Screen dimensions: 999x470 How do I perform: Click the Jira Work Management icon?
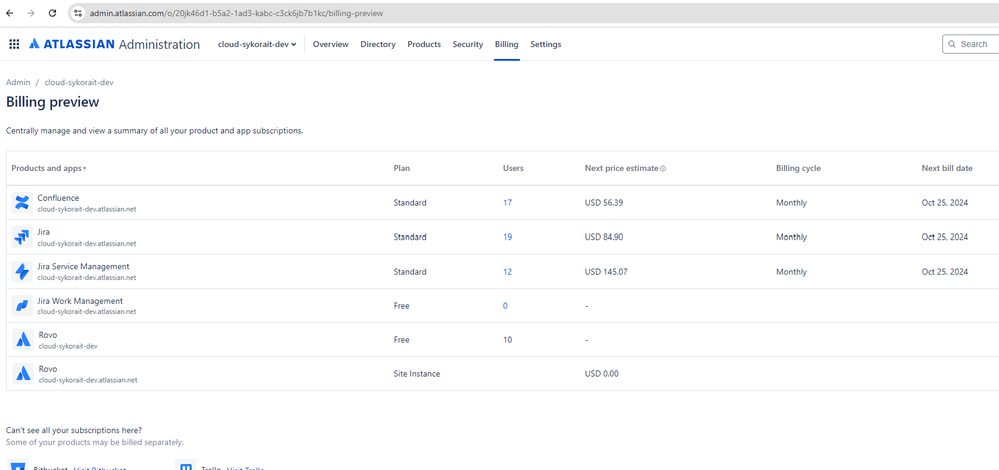[22, 306]
